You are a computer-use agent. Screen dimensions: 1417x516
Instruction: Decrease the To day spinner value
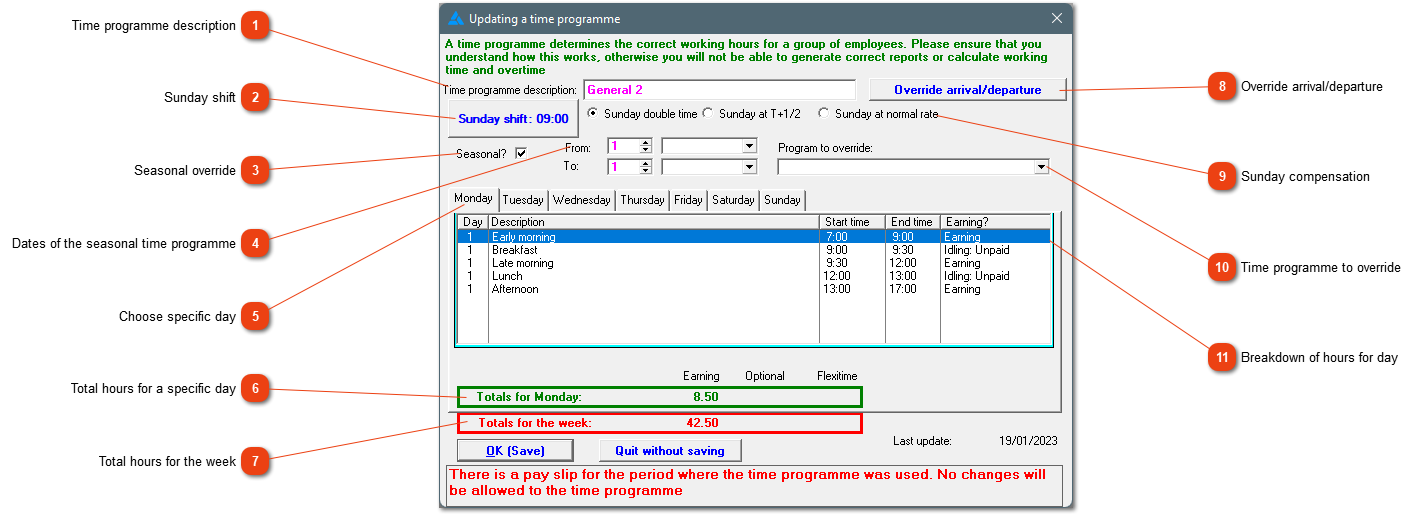[x=646, y=169]
